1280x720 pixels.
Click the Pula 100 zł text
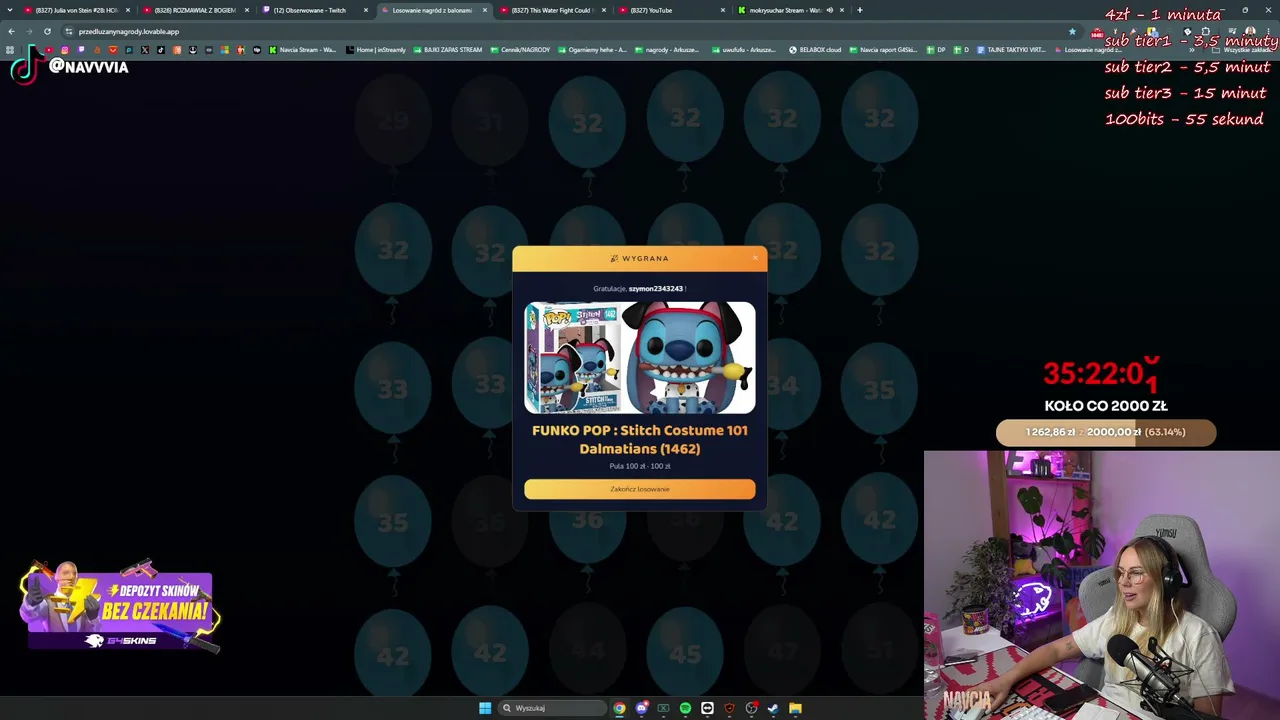[640, 466]
